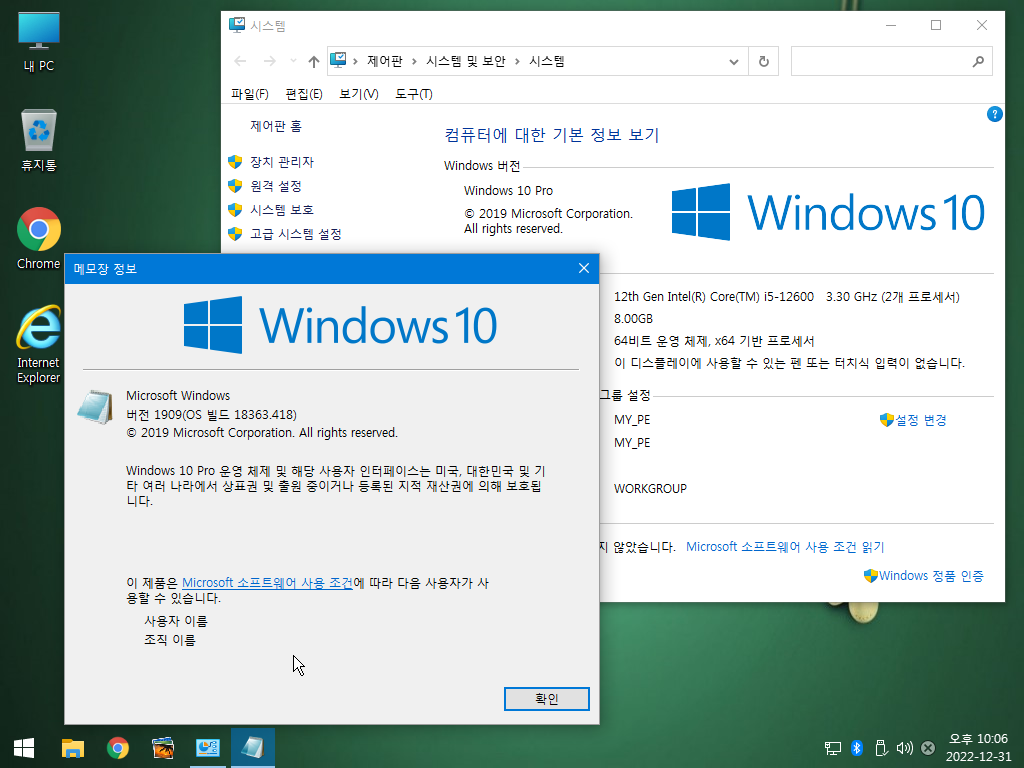Go to 제어판 홈 link

point(276,126)
